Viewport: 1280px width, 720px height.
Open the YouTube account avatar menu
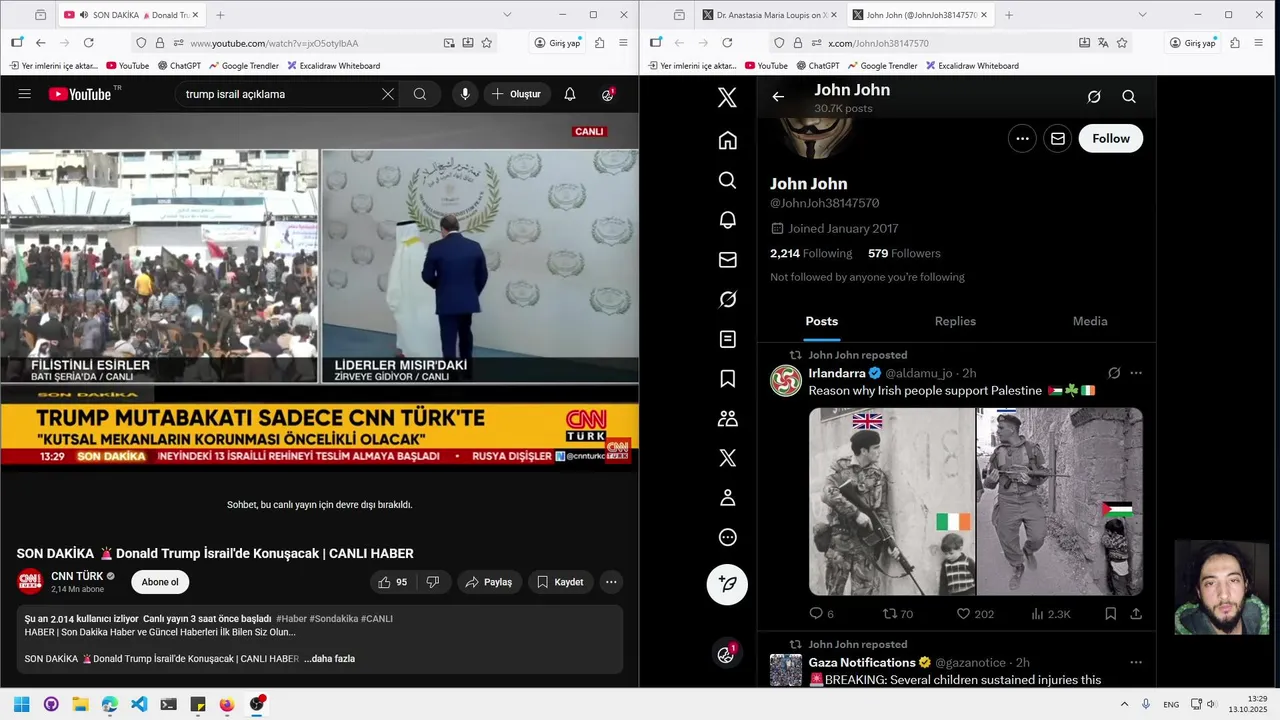pyautogui.click(x=608, y=94)
